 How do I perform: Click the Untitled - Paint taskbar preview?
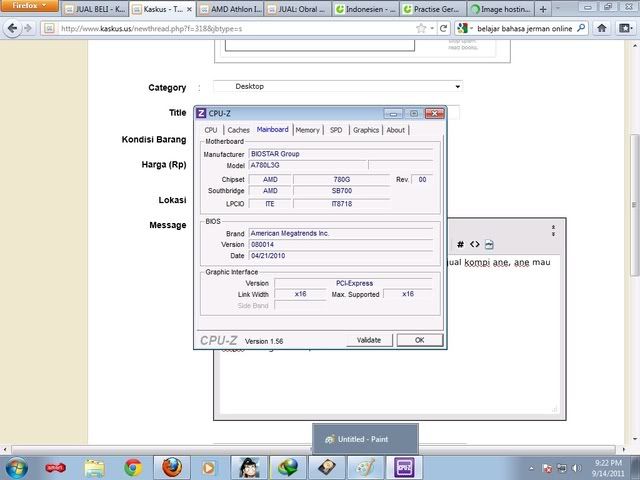(365, 439)
